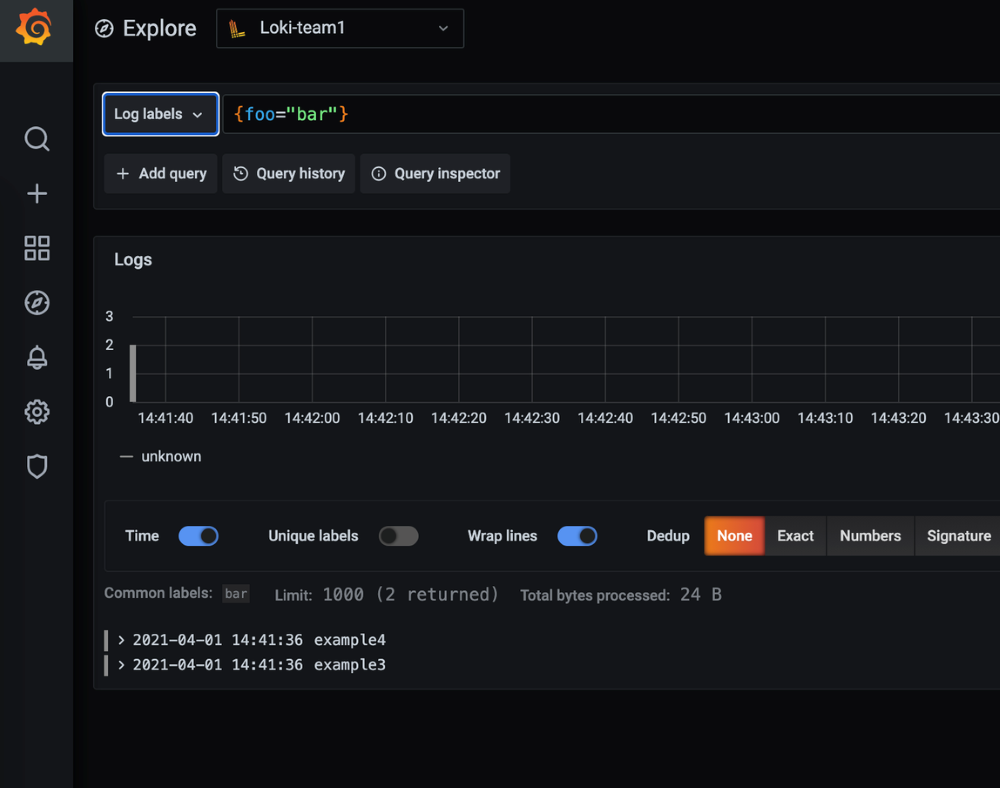Open the Search sidebar icon
The width and height of the screenshot is (1000, 788).
[36, 139]
